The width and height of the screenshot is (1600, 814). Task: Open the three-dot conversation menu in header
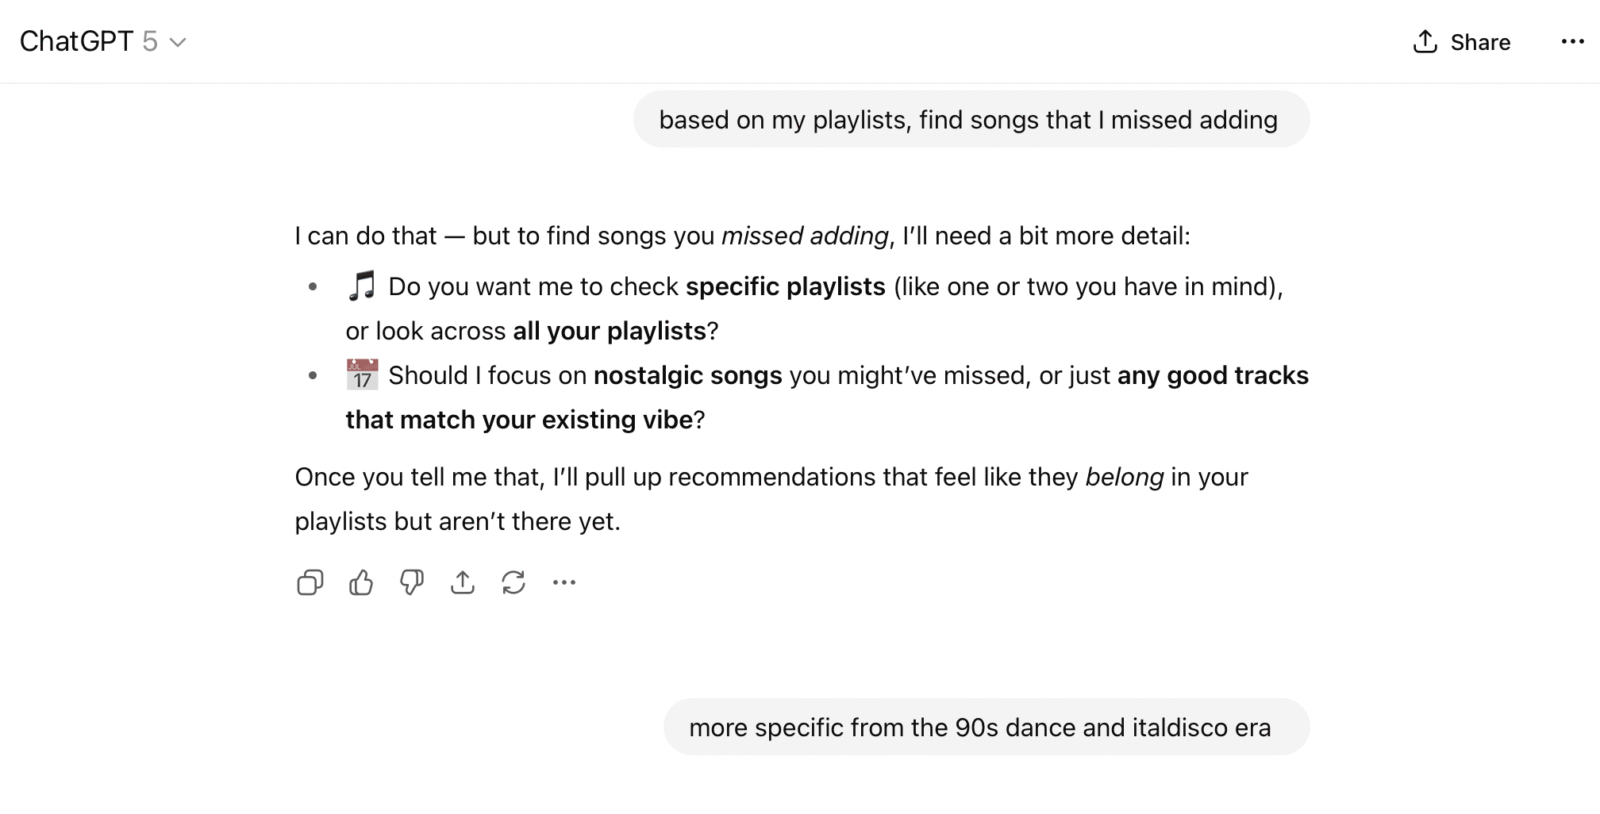tap(1572, 42)
